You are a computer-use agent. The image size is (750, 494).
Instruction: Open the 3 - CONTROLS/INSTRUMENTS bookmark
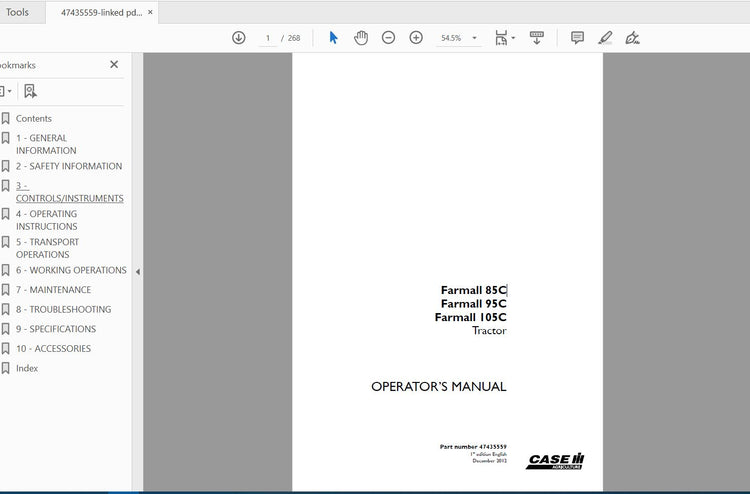tap(69, 192)
